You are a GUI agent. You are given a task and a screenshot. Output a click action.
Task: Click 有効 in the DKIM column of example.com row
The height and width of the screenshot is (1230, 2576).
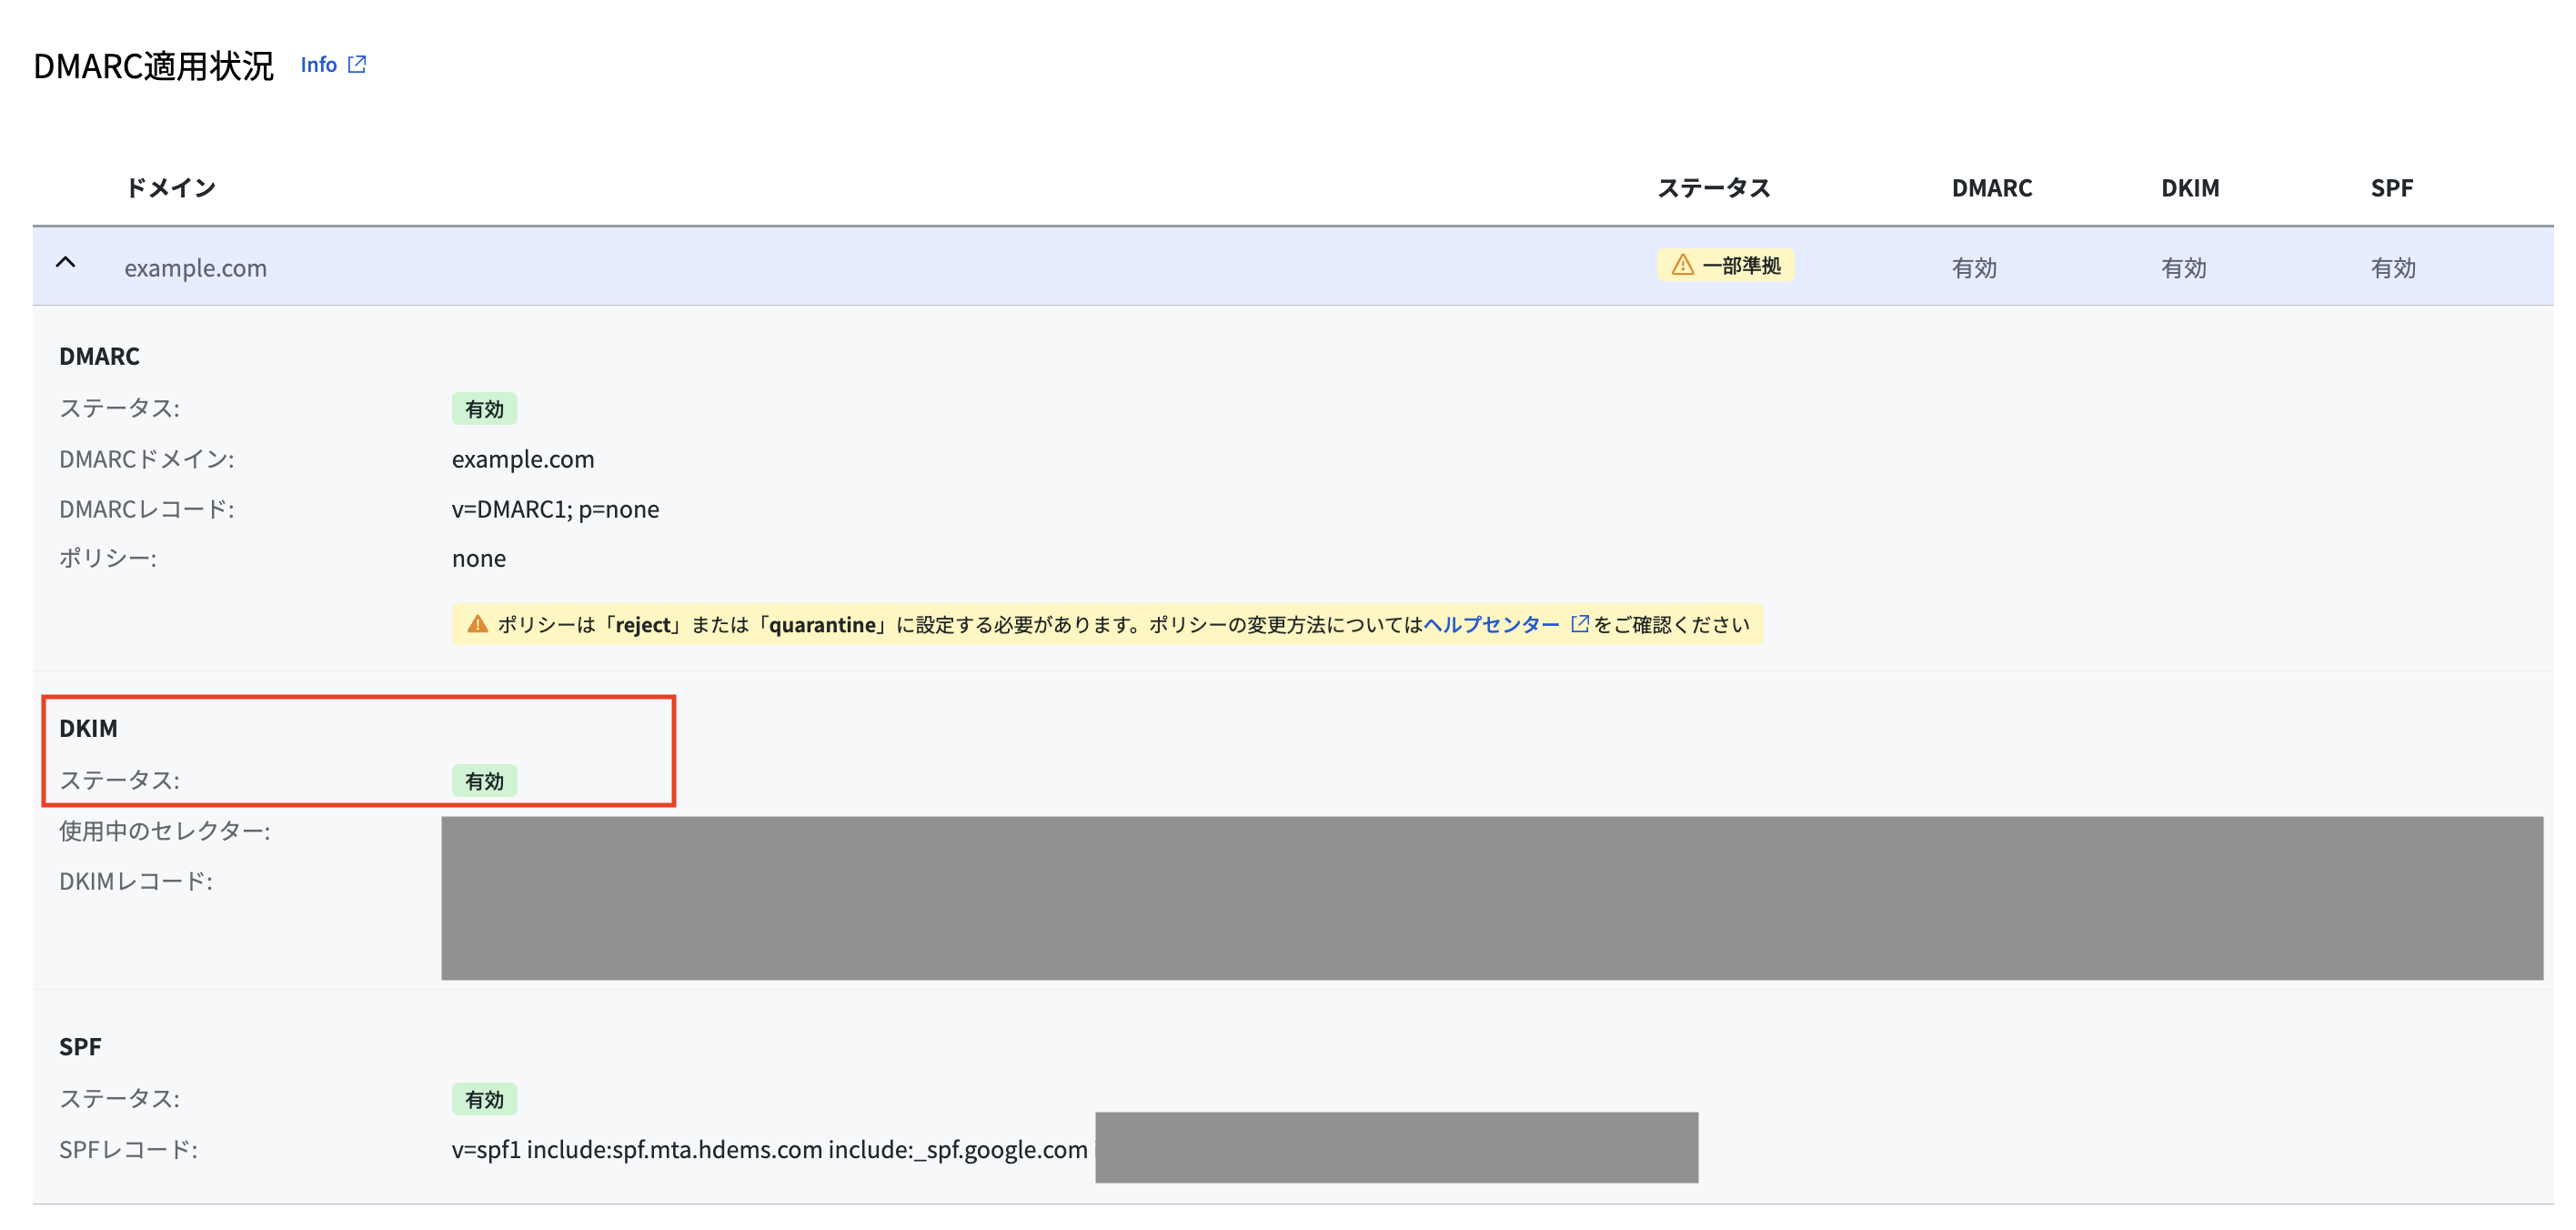pos(2183,268)
